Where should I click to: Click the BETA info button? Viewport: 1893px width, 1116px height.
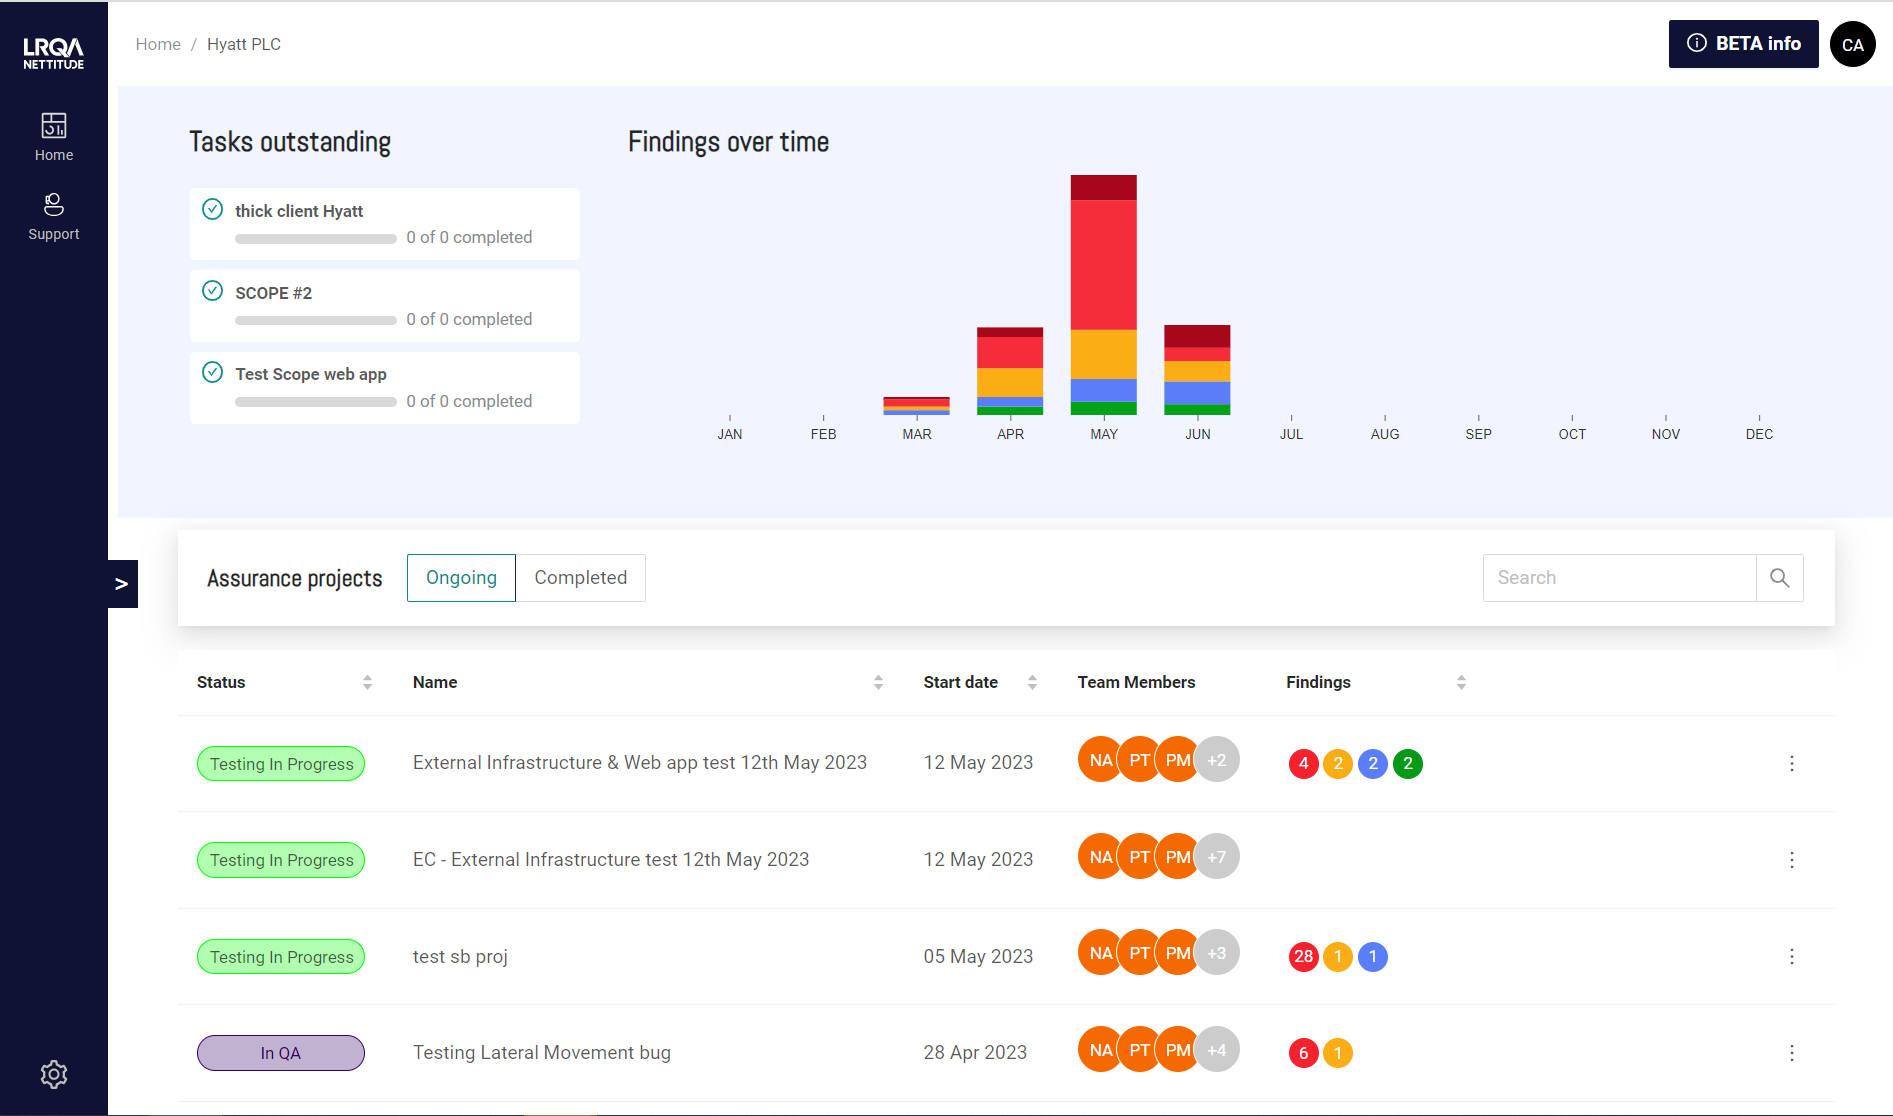pos(1743,44)
